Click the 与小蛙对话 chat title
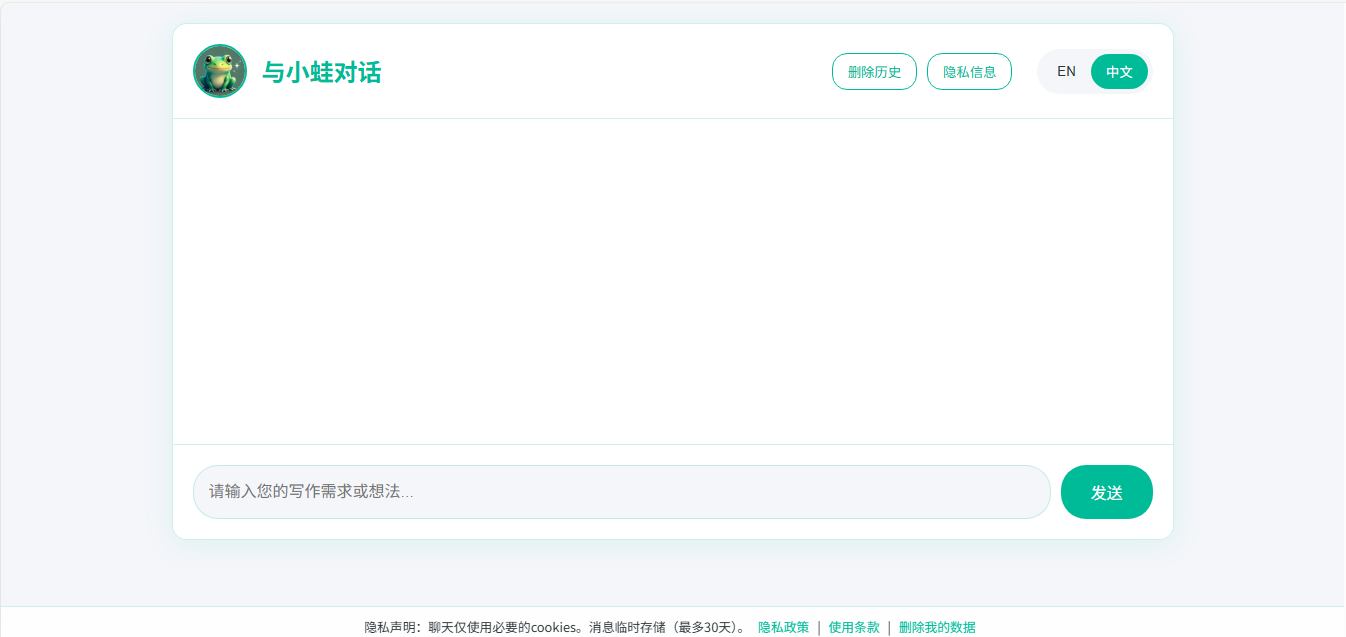The width and height of the screenshot is (1346, 637). [x=321, y=72]
